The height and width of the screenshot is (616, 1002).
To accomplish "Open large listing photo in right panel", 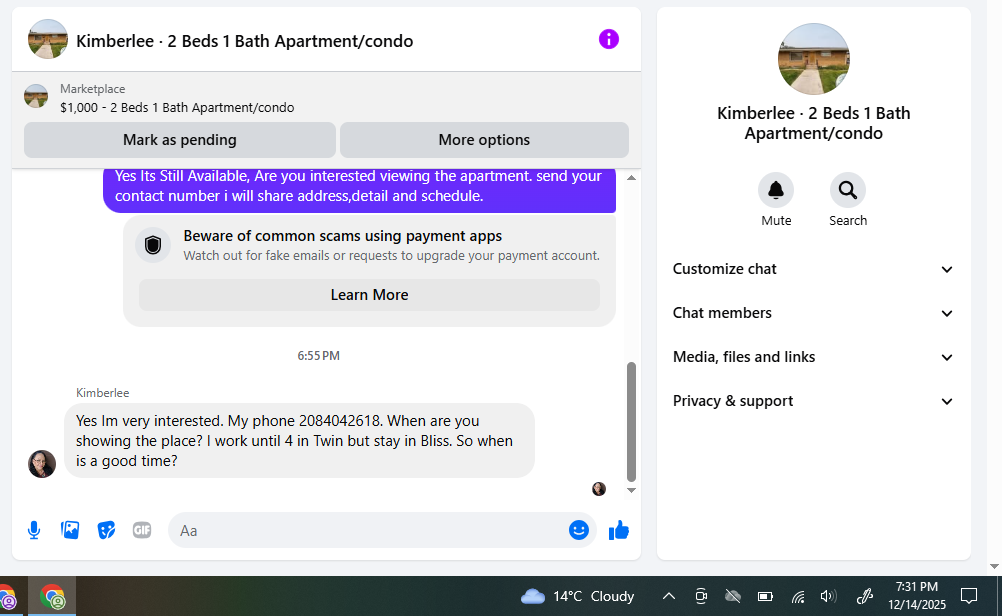I will pyautogui.click(x=813, y=59).
